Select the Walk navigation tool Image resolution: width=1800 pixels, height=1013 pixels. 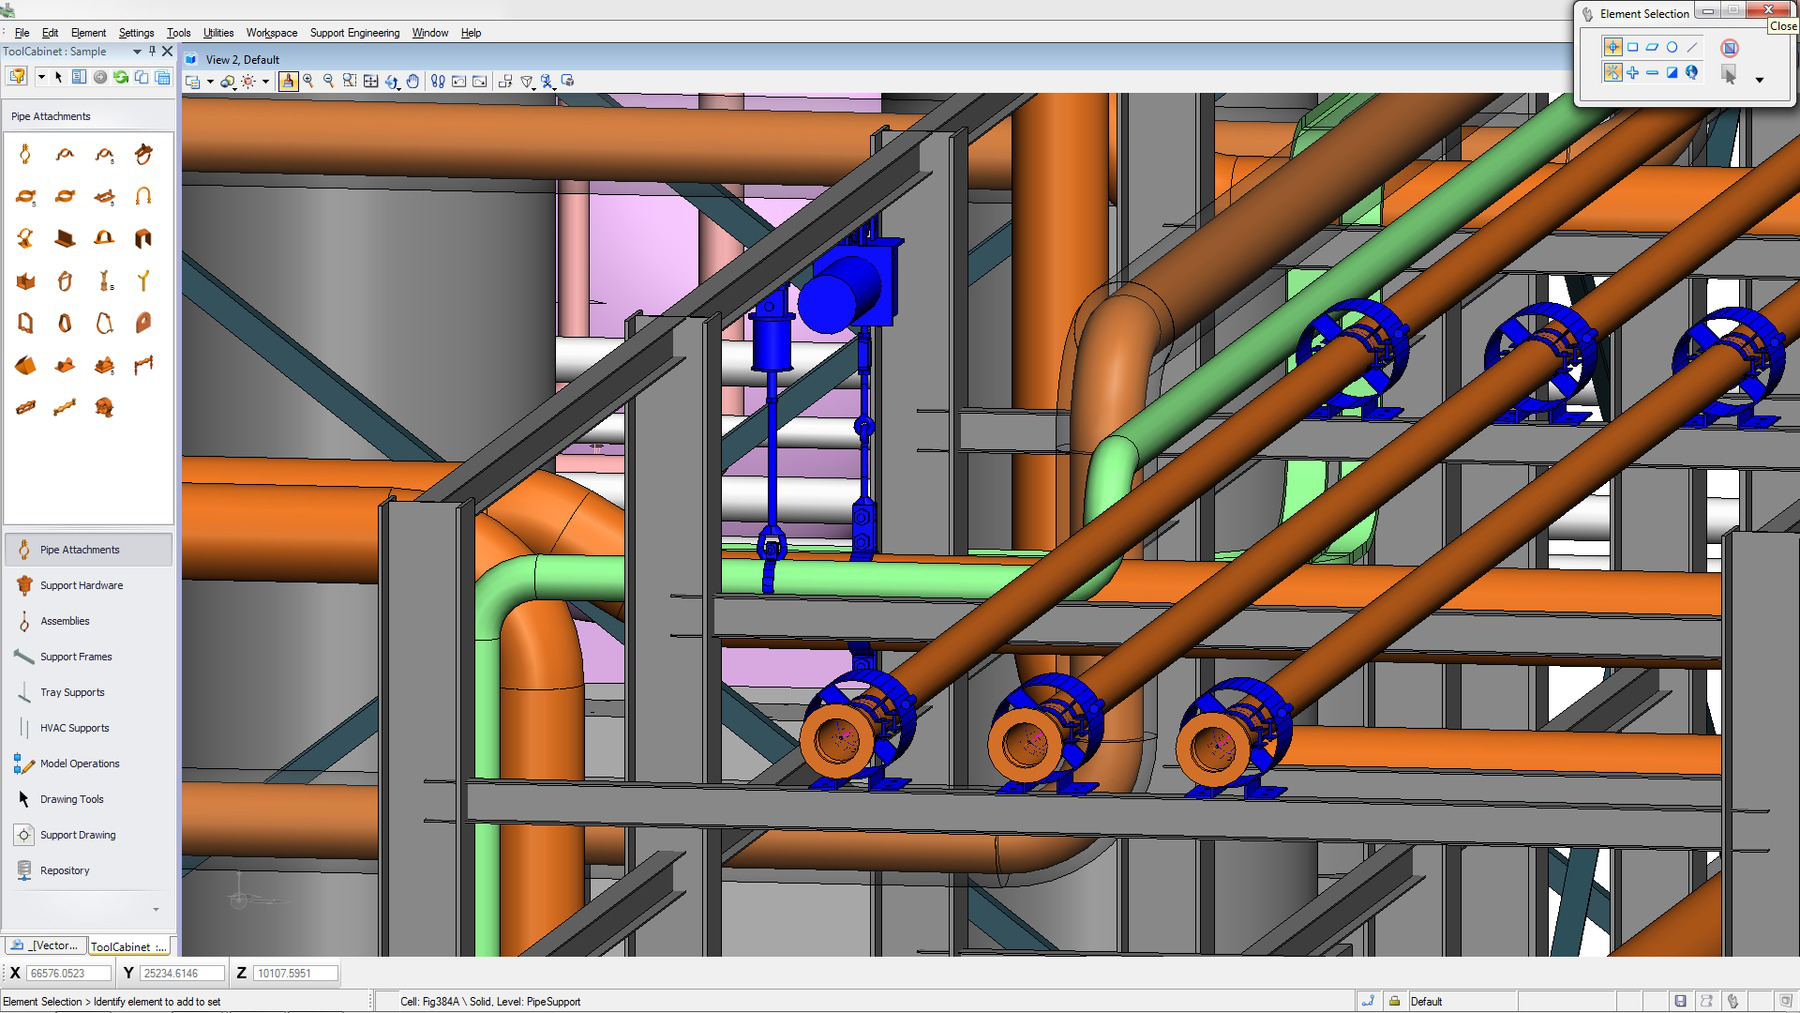point(438,82)
